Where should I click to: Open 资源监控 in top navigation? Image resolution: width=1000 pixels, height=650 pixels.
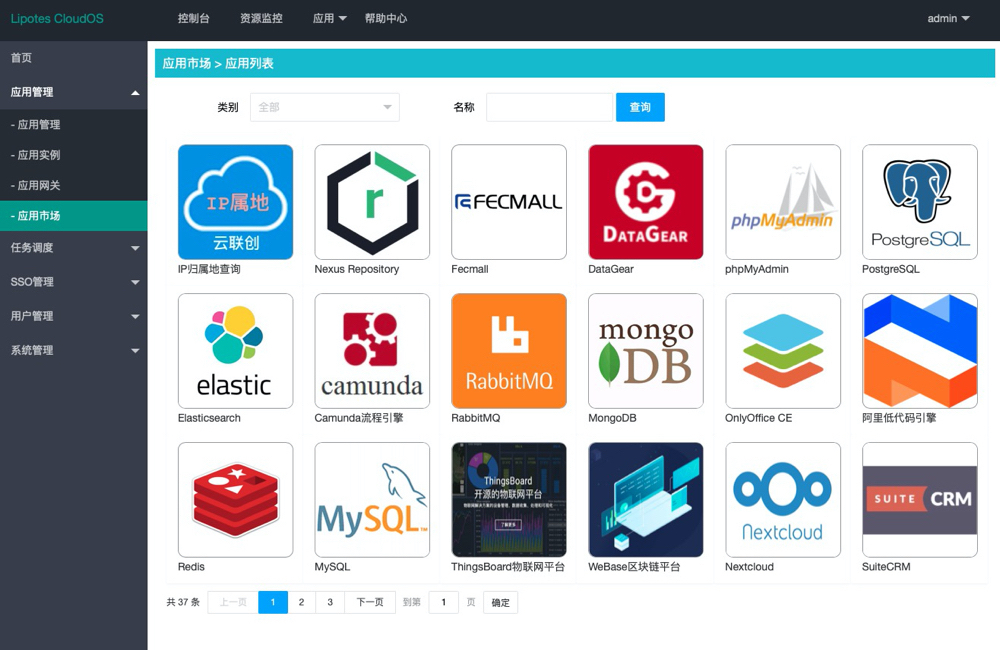[261, 18]
